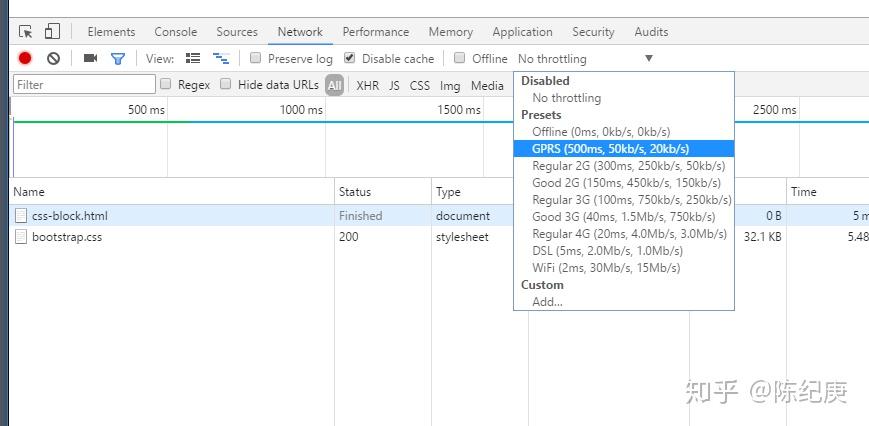Click the inspect element picker icon
Viewport: 869px width, 426px height.
tap(26, 32)
